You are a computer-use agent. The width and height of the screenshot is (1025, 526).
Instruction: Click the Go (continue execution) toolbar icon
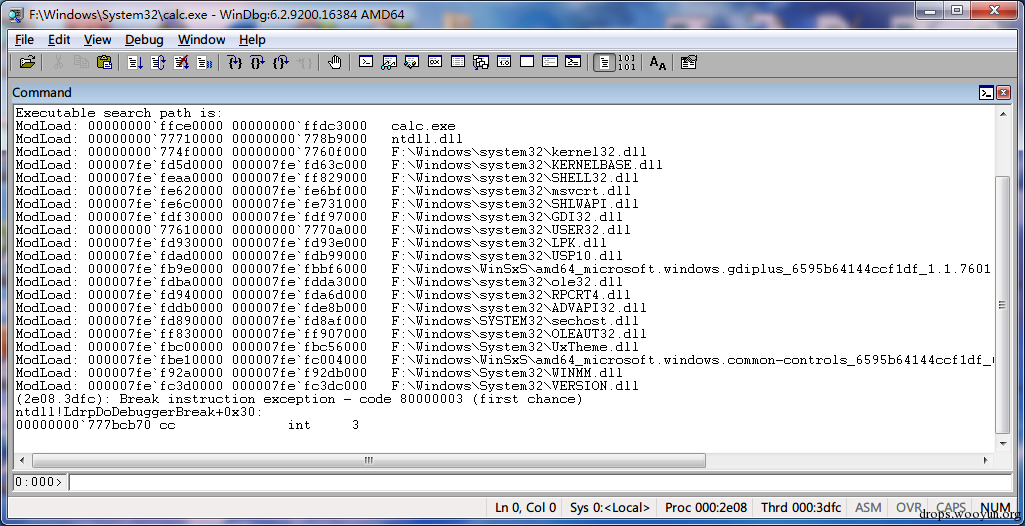[x=135, y=63]
